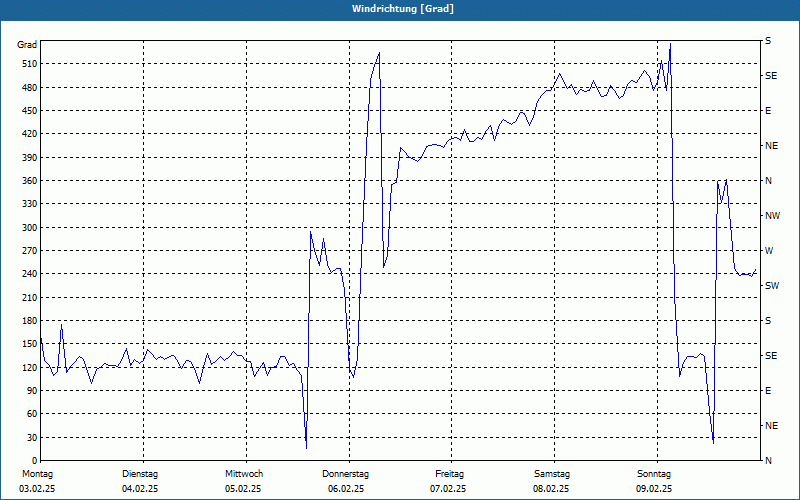Select the date 03.02.25
800x500 pixels.
37,489
